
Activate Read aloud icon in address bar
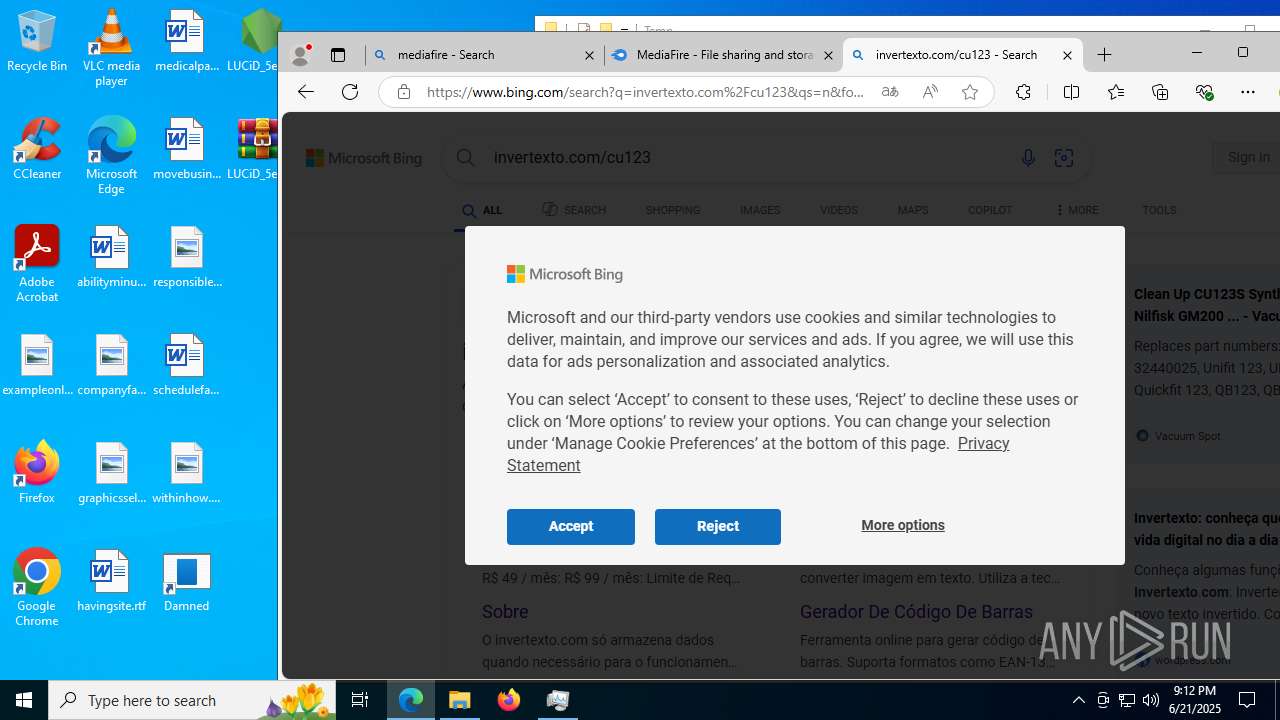pos(930,92)
